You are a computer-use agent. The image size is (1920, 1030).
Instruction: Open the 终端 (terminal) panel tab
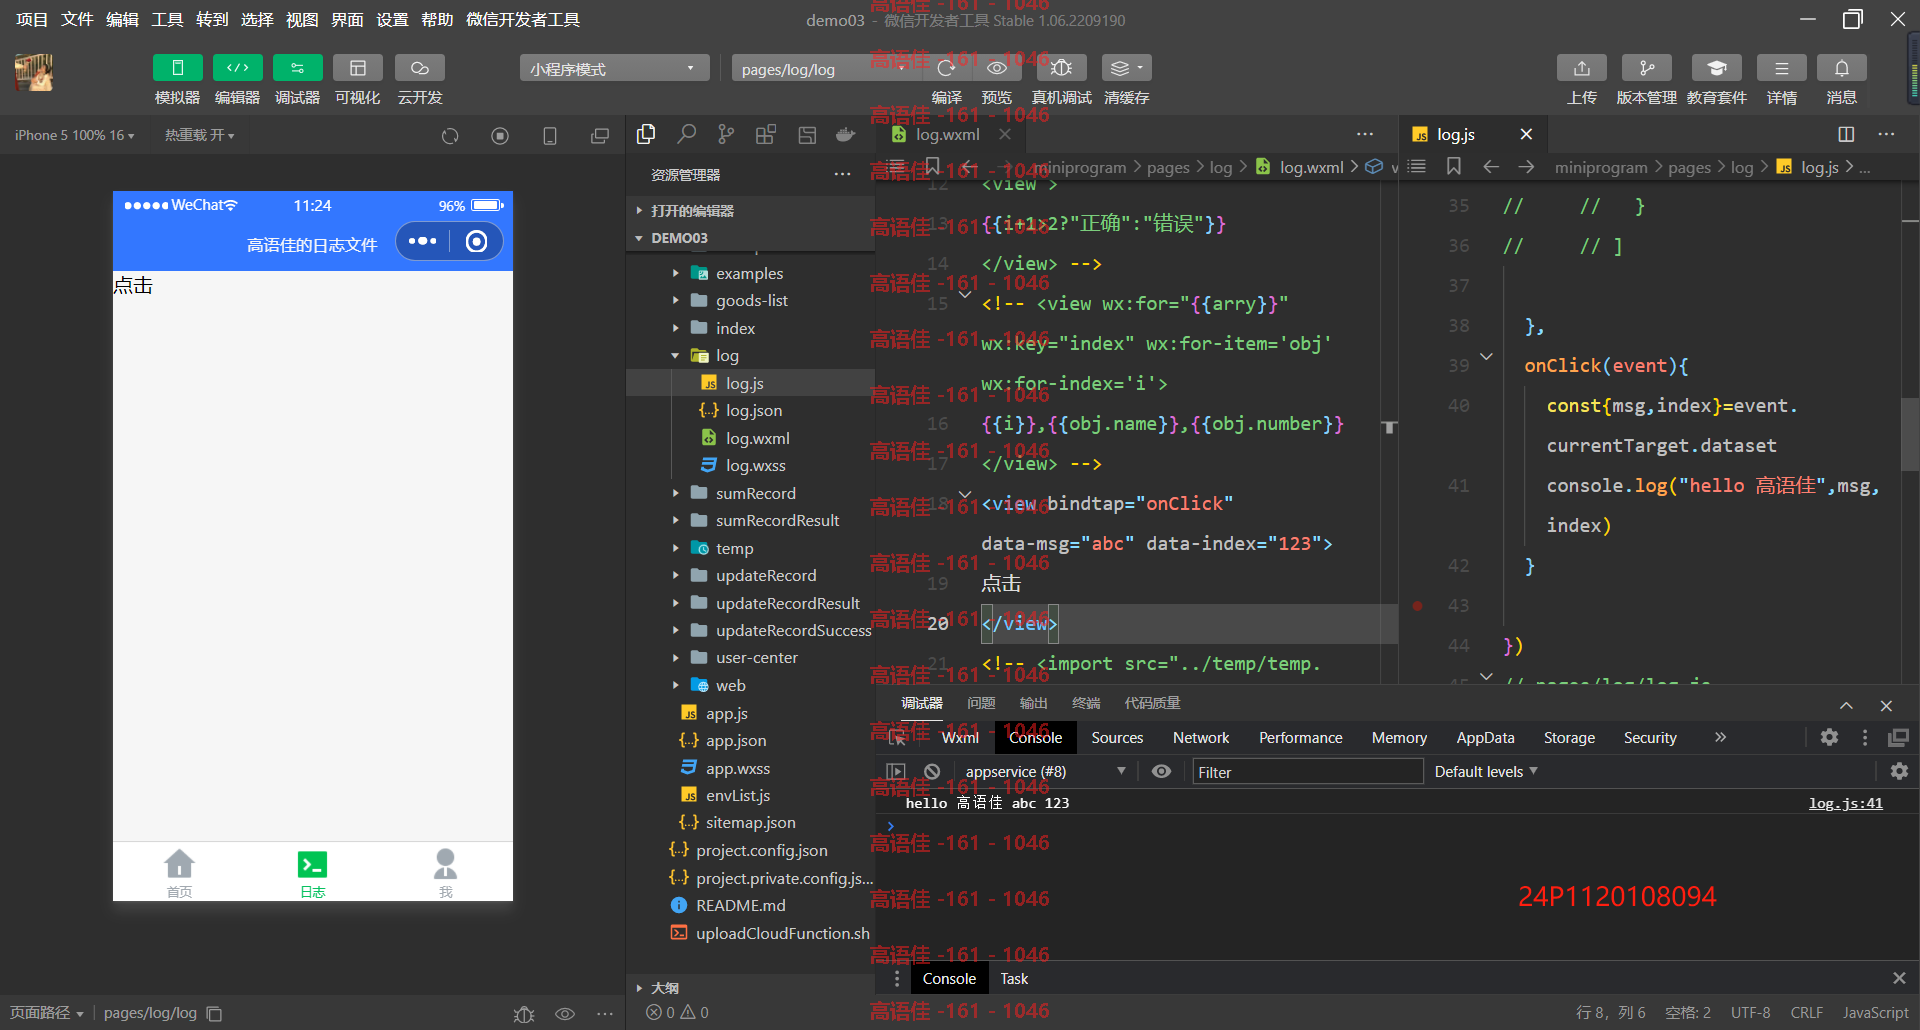click(x=1086, y=703)
